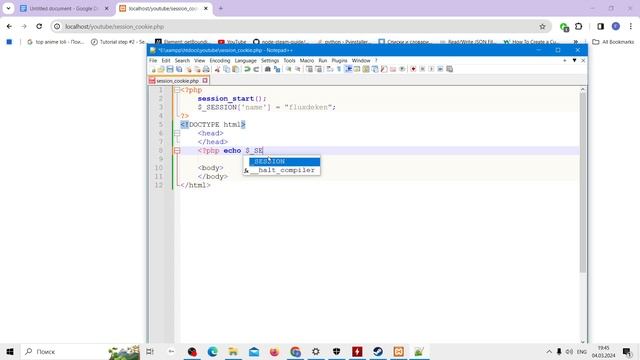
Task: Toggle the Chrome side panel icon
Action: pos(600,27)
